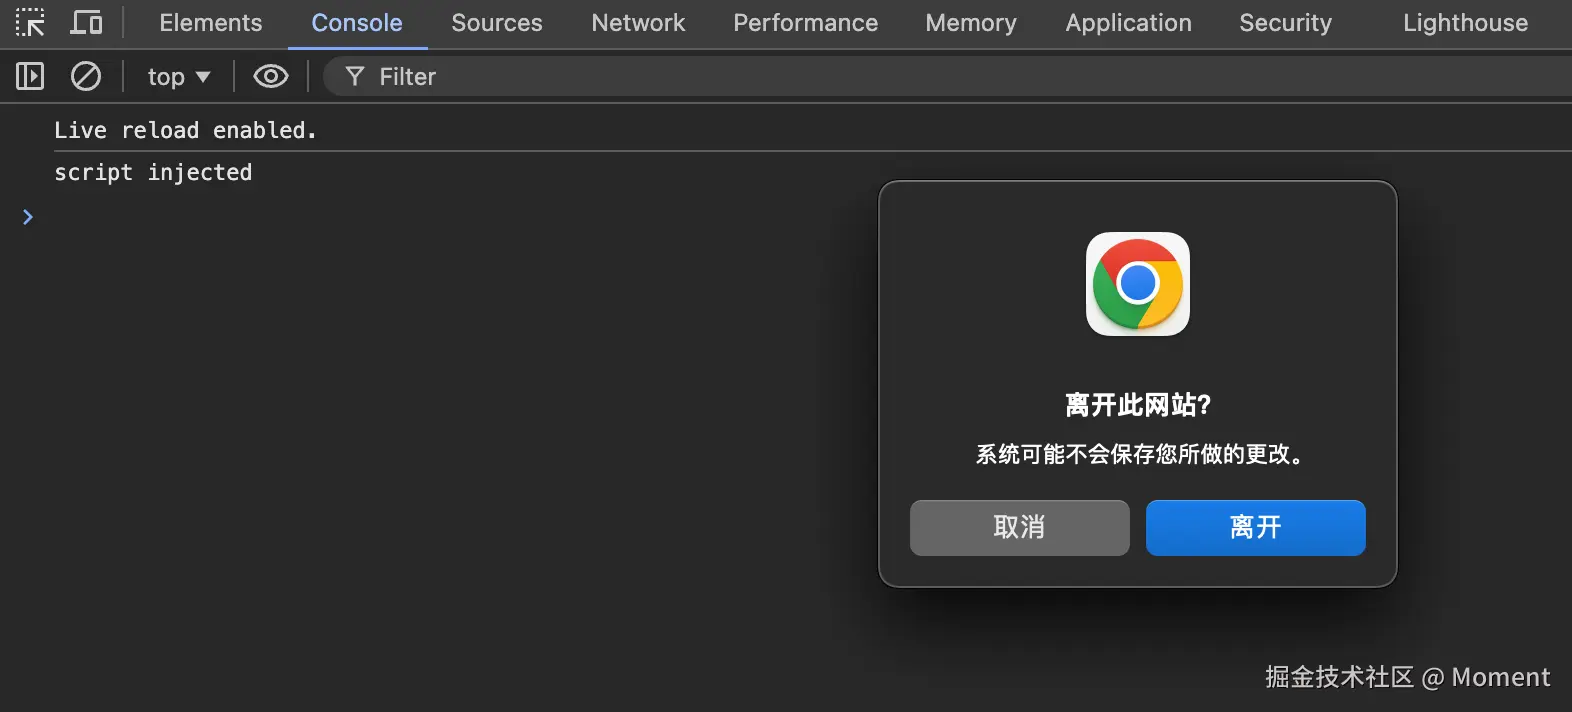The image size is (1572, 712).
Task: Open the Memory tab
Action: coord(970,23)
